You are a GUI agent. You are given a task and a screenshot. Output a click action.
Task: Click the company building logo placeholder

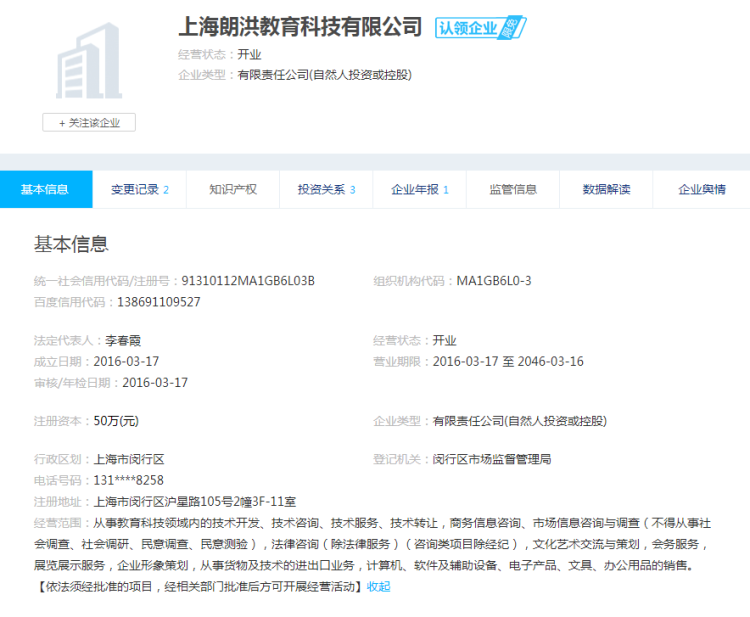(x=89, y=61)
